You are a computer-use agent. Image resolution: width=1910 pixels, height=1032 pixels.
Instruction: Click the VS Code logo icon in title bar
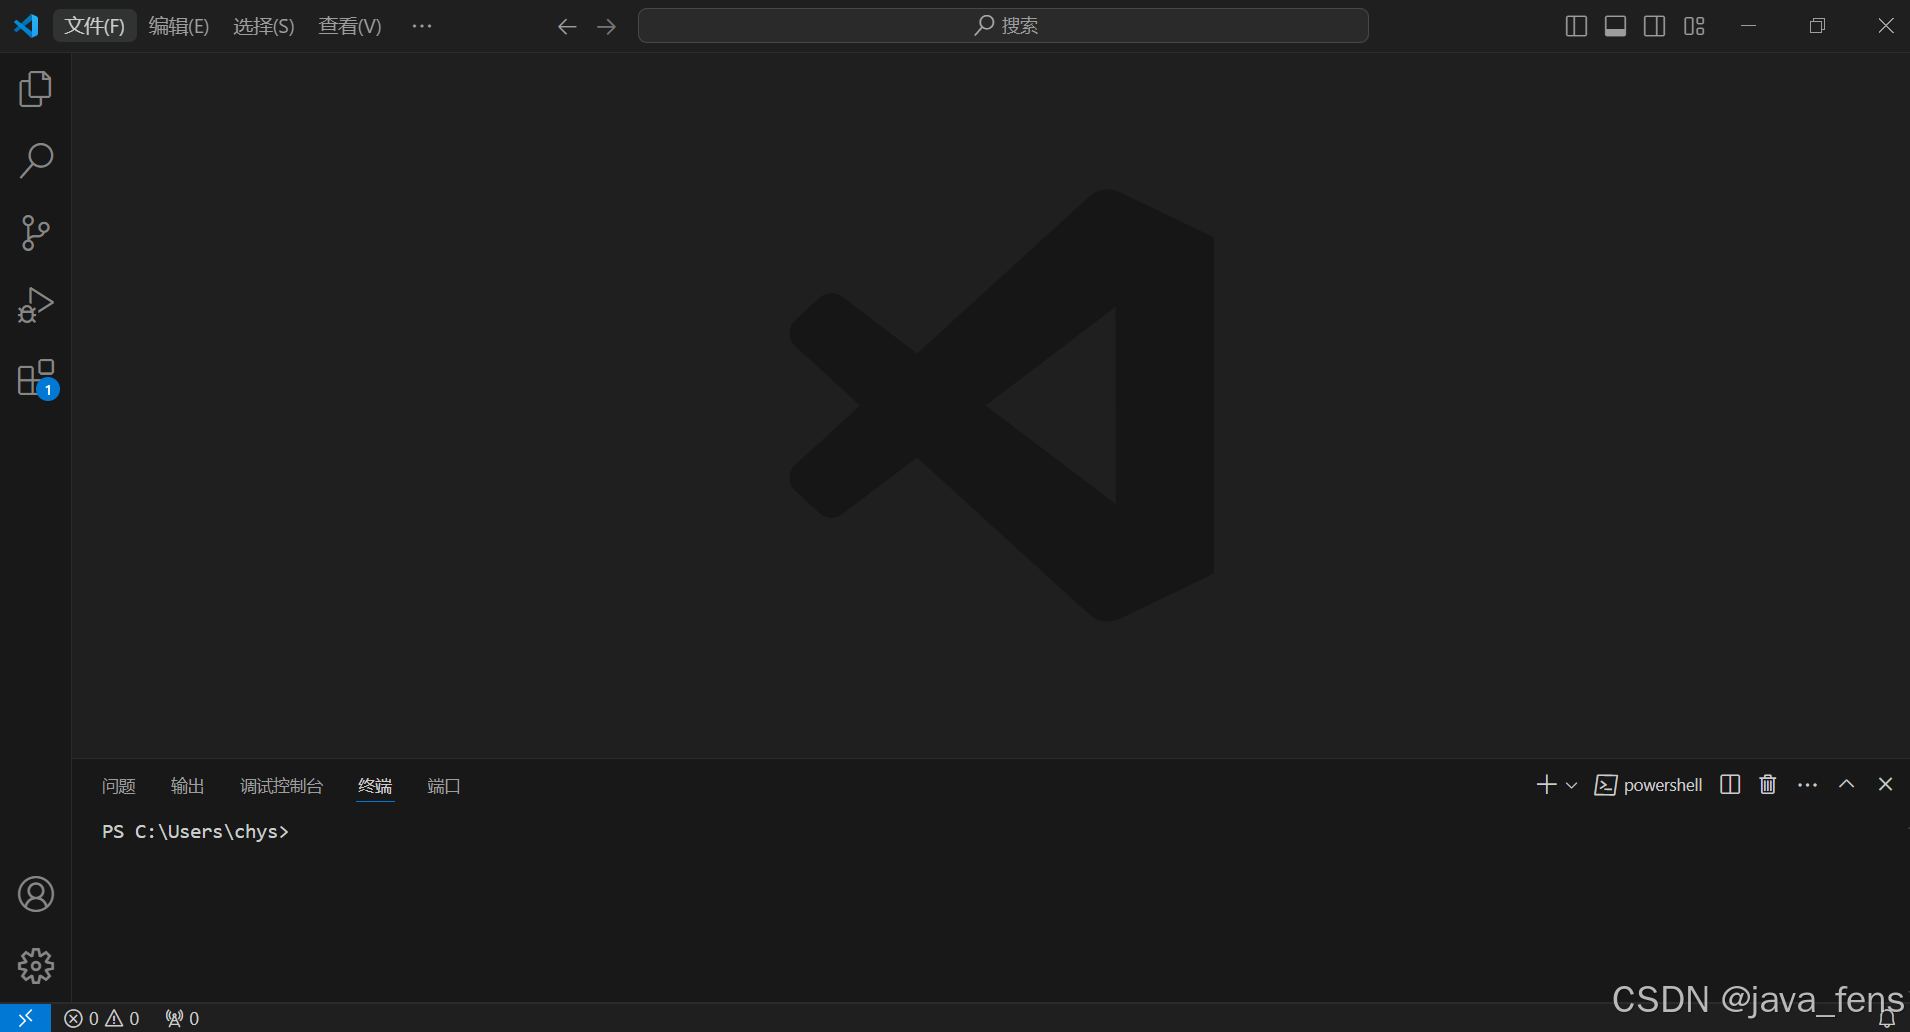pos(26,26)
